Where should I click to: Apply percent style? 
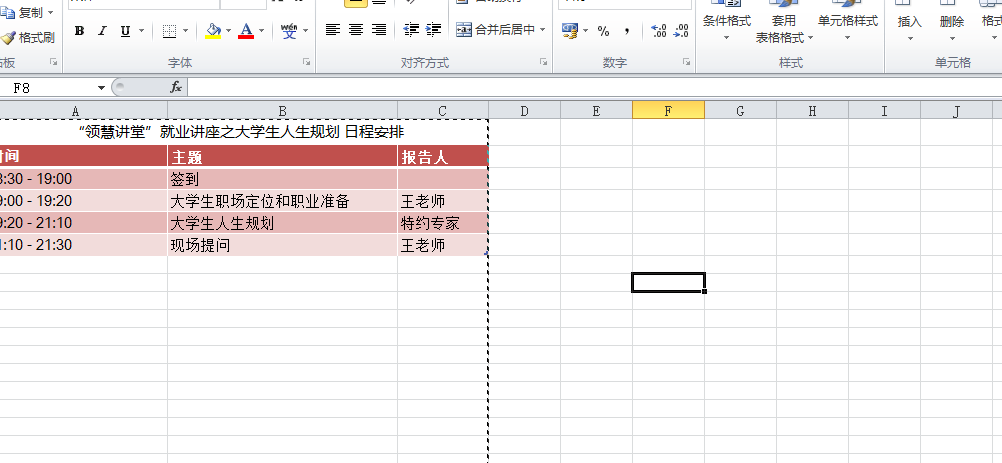coord(603,30)
